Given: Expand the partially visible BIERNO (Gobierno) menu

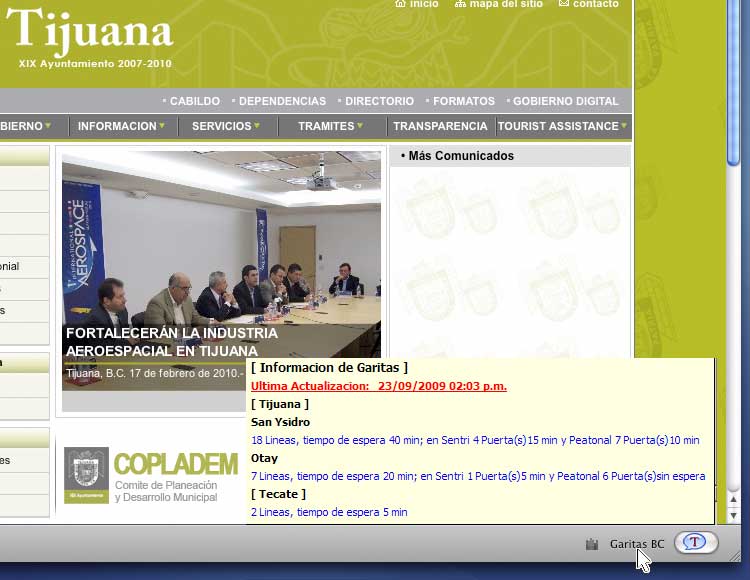Looking at the screenshot, I should 25,126.
